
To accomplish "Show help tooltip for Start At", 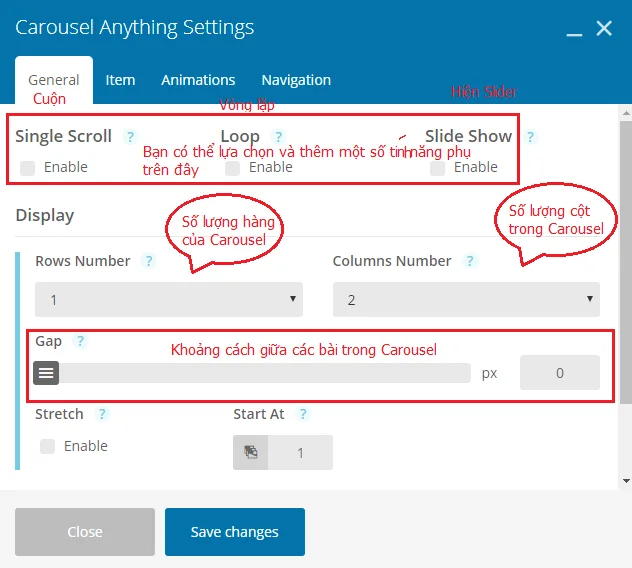I will click(x=303, y=414).
